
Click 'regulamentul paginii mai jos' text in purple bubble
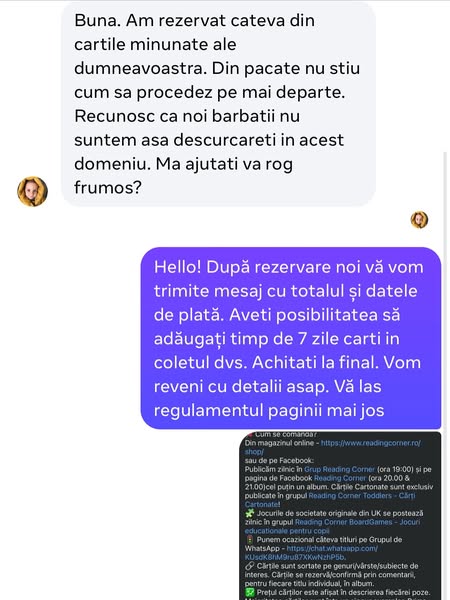269,411
